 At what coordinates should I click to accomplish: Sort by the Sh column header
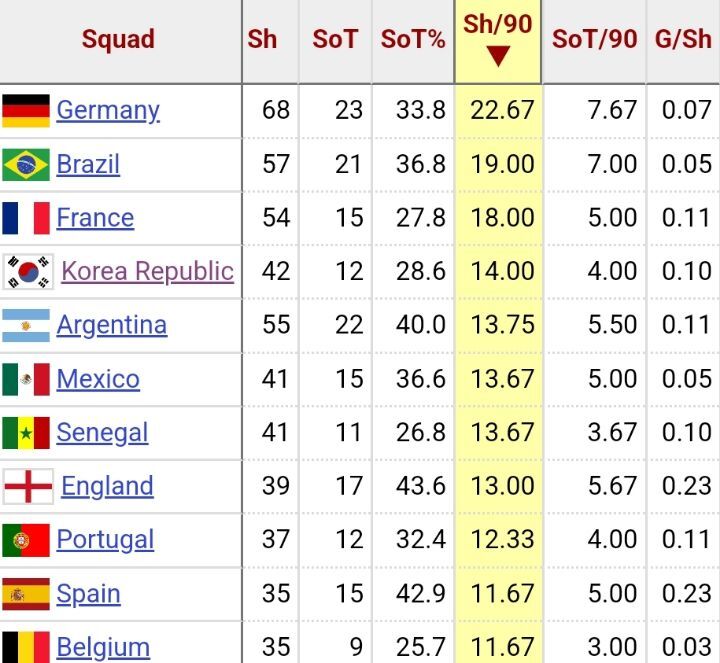click(x=262, y=39)
